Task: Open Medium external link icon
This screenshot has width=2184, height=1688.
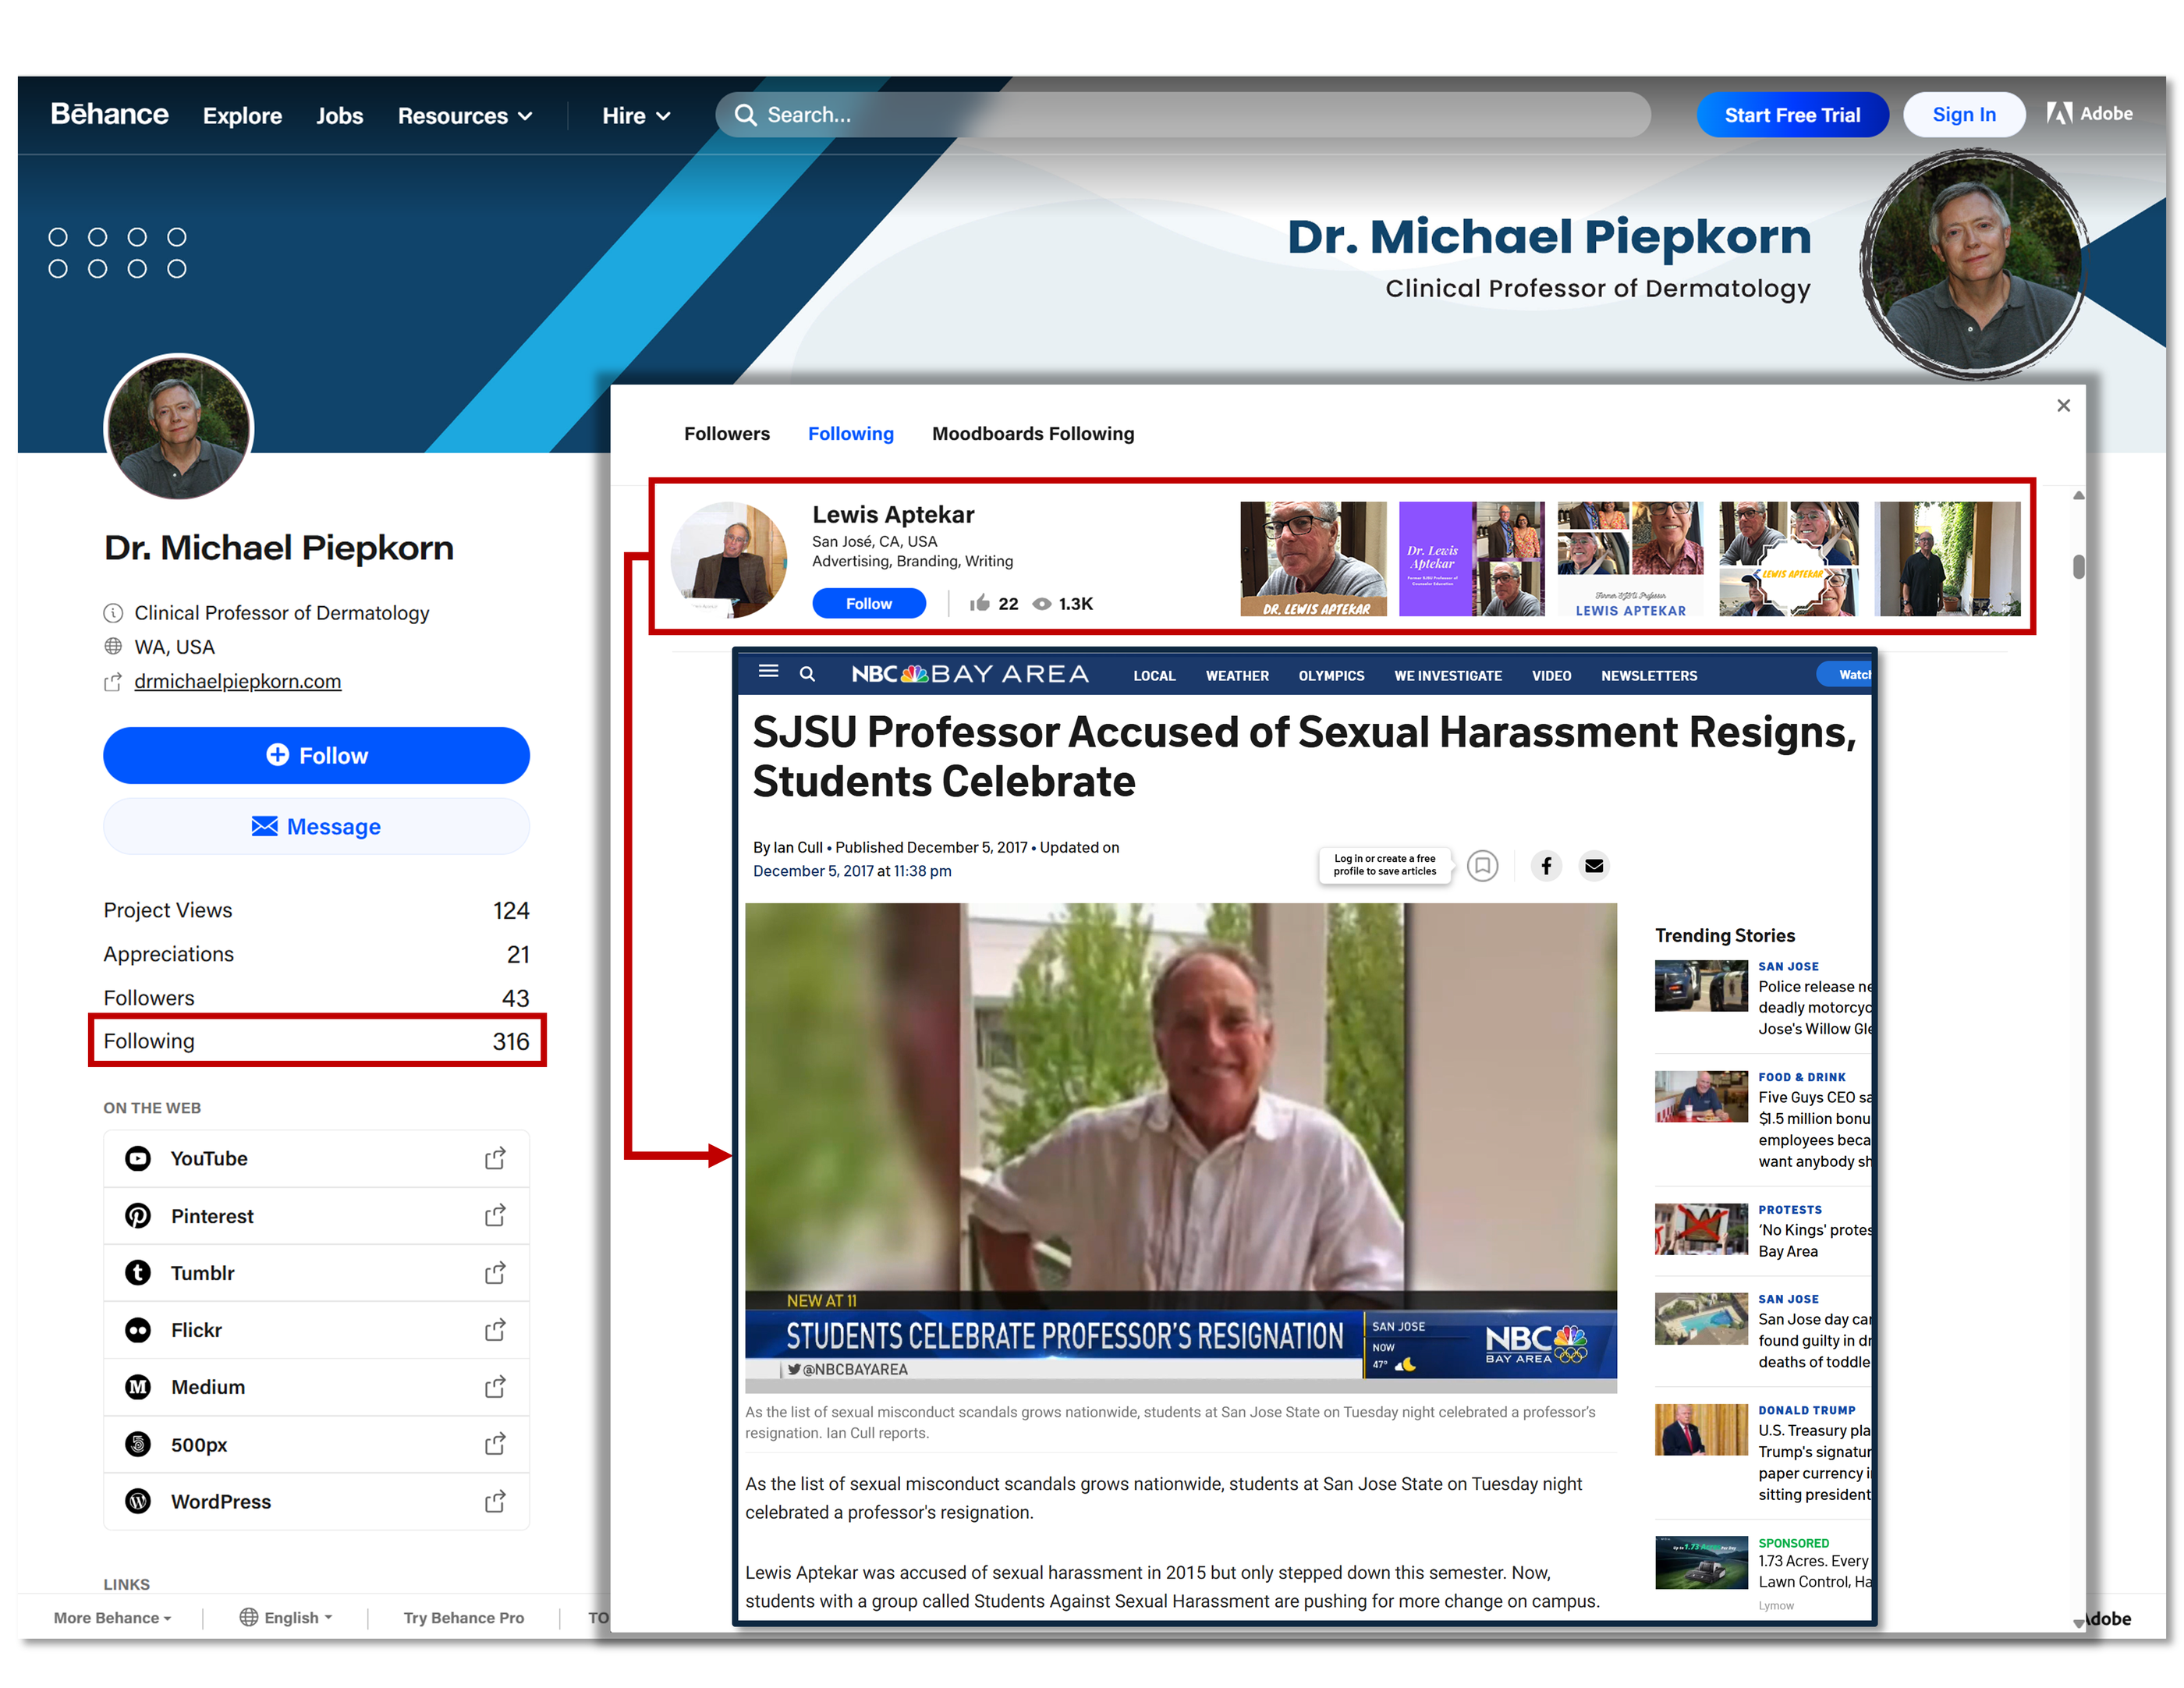Action: [495, 1387]
